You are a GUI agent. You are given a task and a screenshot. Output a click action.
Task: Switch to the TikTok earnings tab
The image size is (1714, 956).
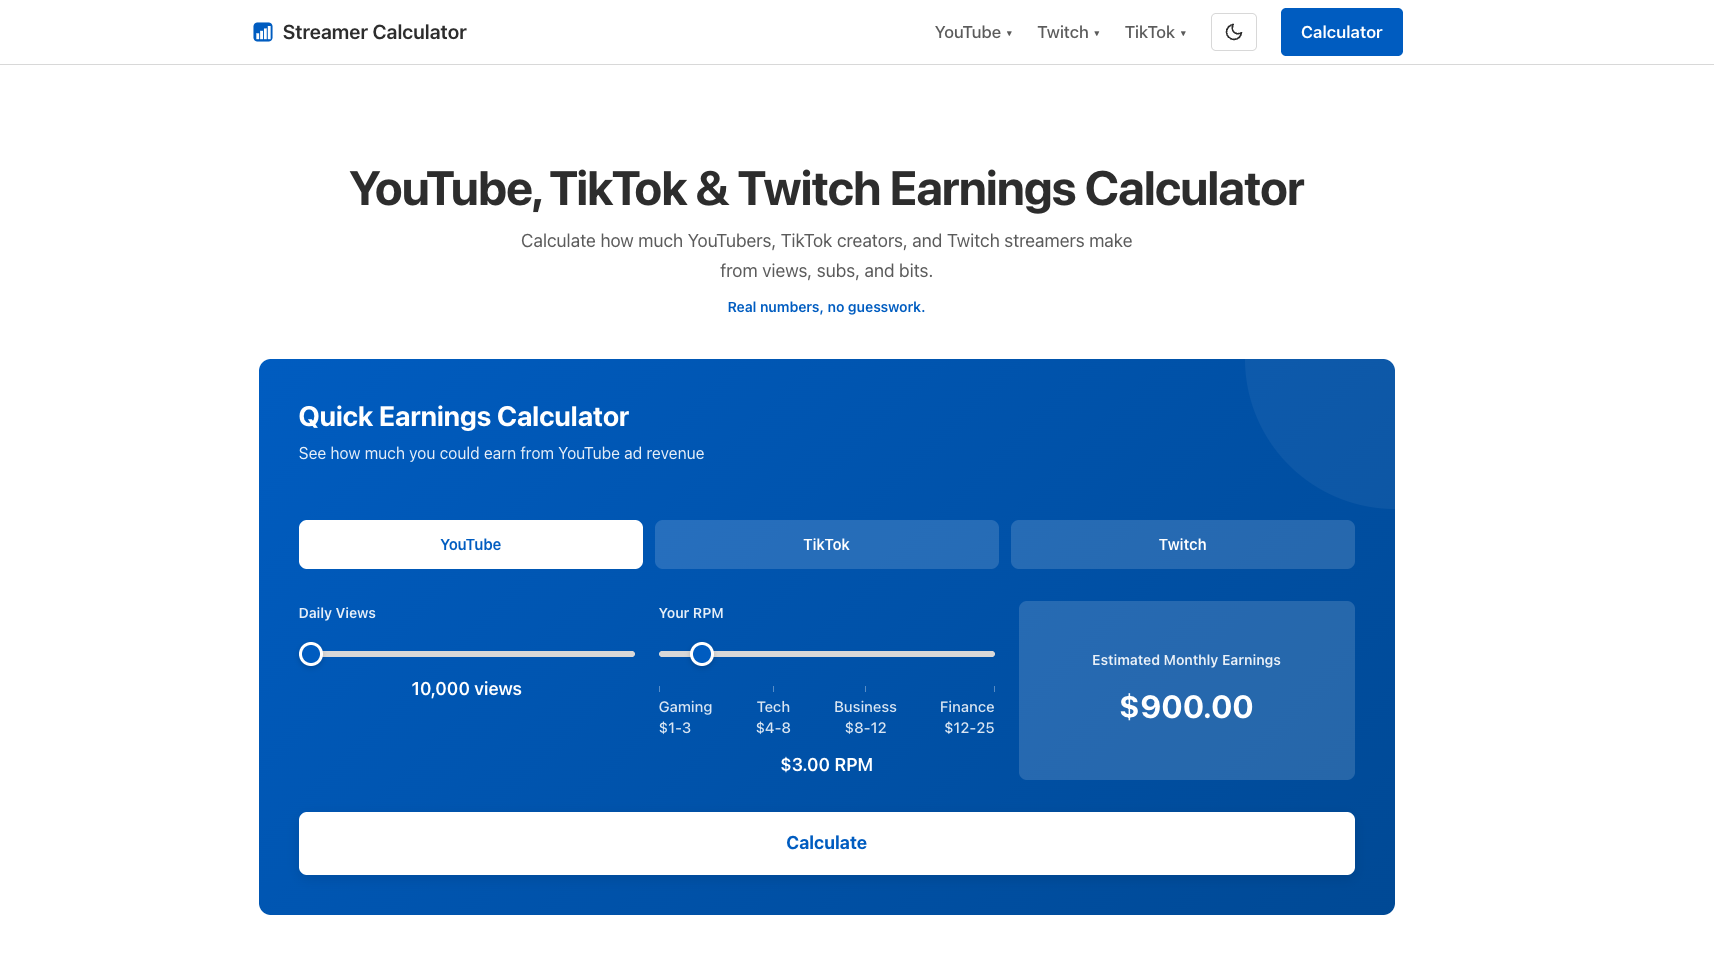point(826,544)
